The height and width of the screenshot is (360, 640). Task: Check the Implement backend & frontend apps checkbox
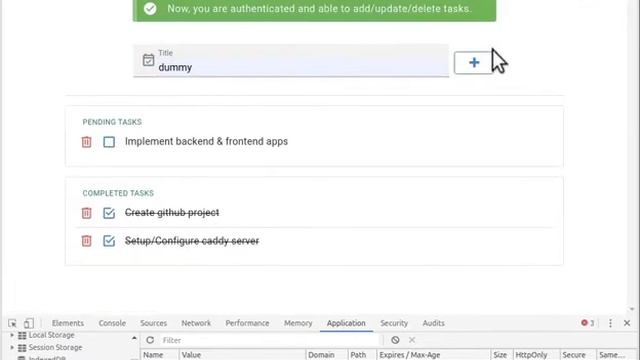point(109,142)
